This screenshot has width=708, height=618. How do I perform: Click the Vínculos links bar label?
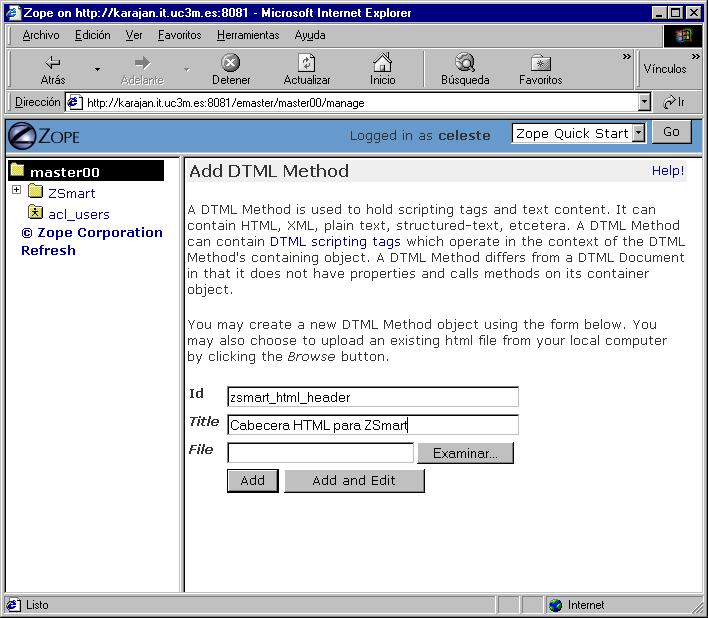pyautogui.click(x=665, y=69)
